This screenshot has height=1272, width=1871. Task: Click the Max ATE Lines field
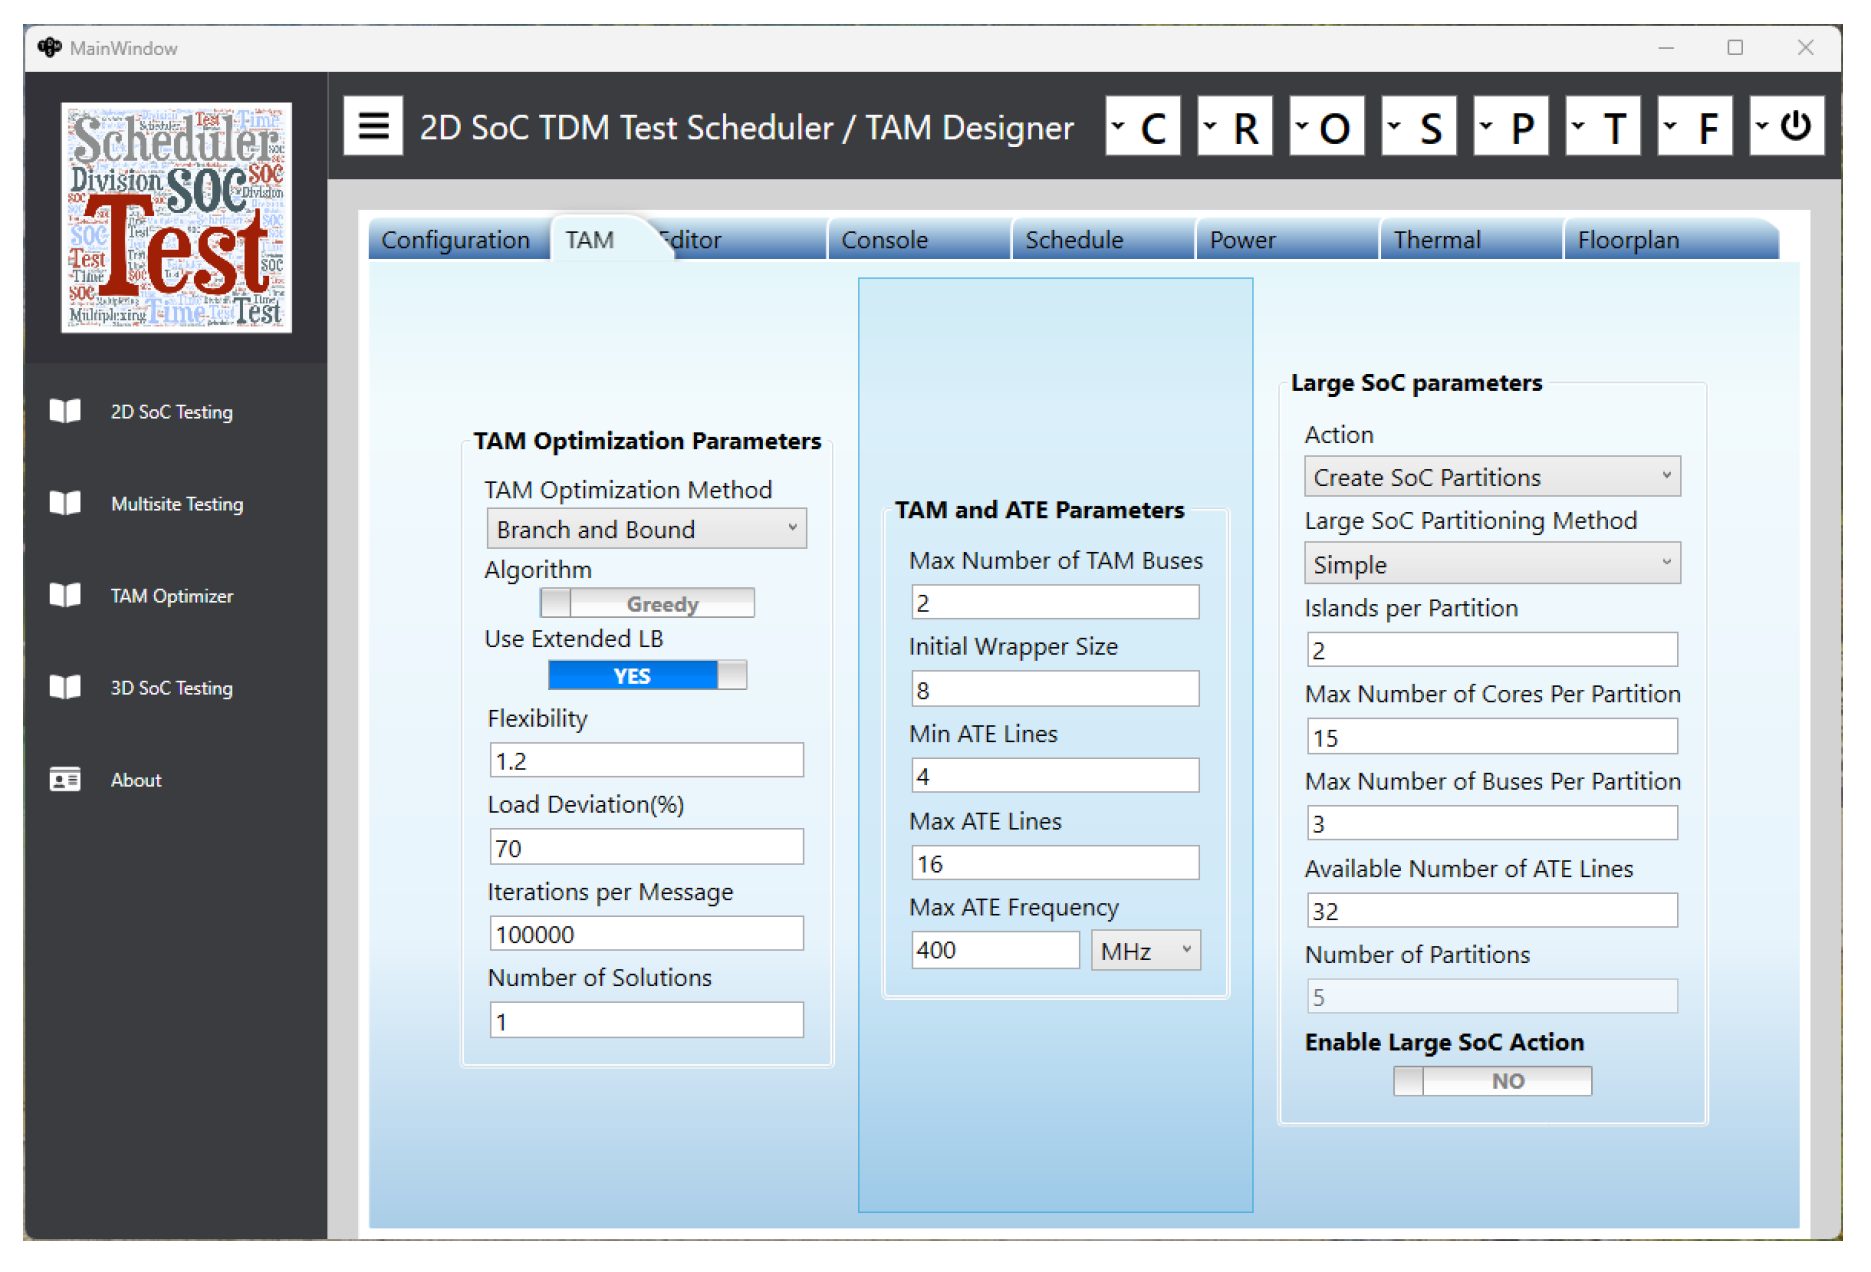coord(1055,863)
